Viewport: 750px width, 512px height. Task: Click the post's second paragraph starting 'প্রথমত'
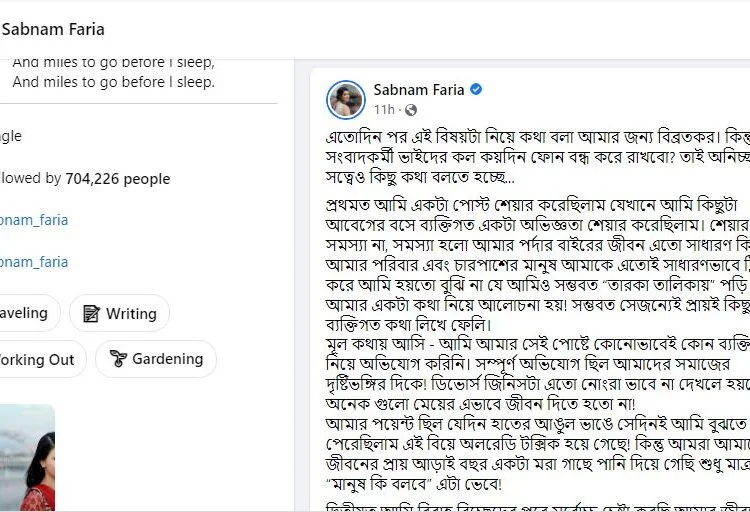tap(538, 265)
